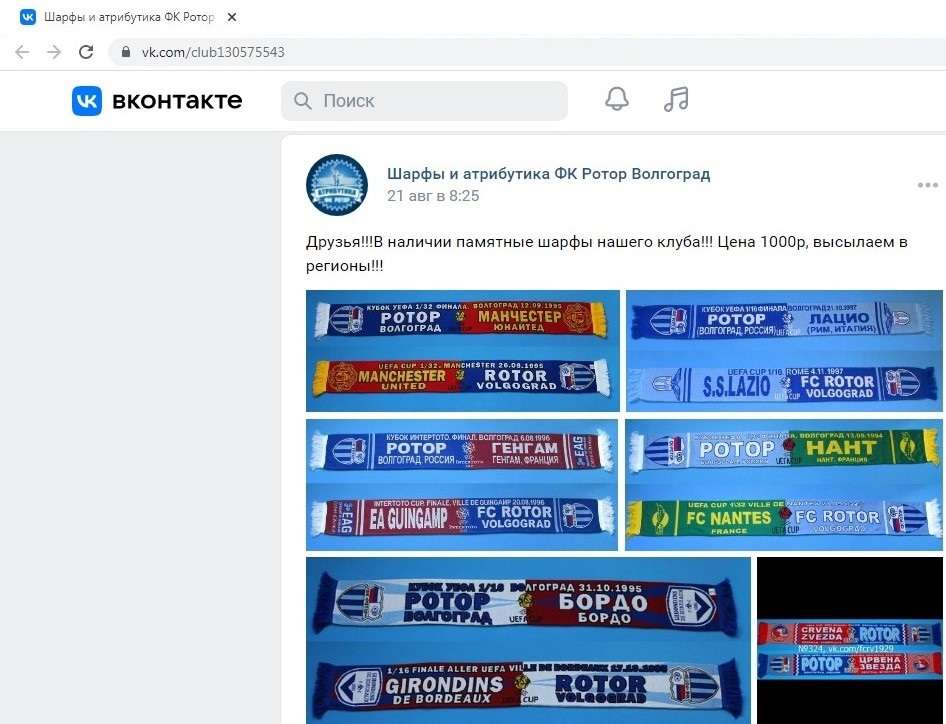Click the search magnifier icon
This screenshot has width=946, height=724.
coord(302,101)
